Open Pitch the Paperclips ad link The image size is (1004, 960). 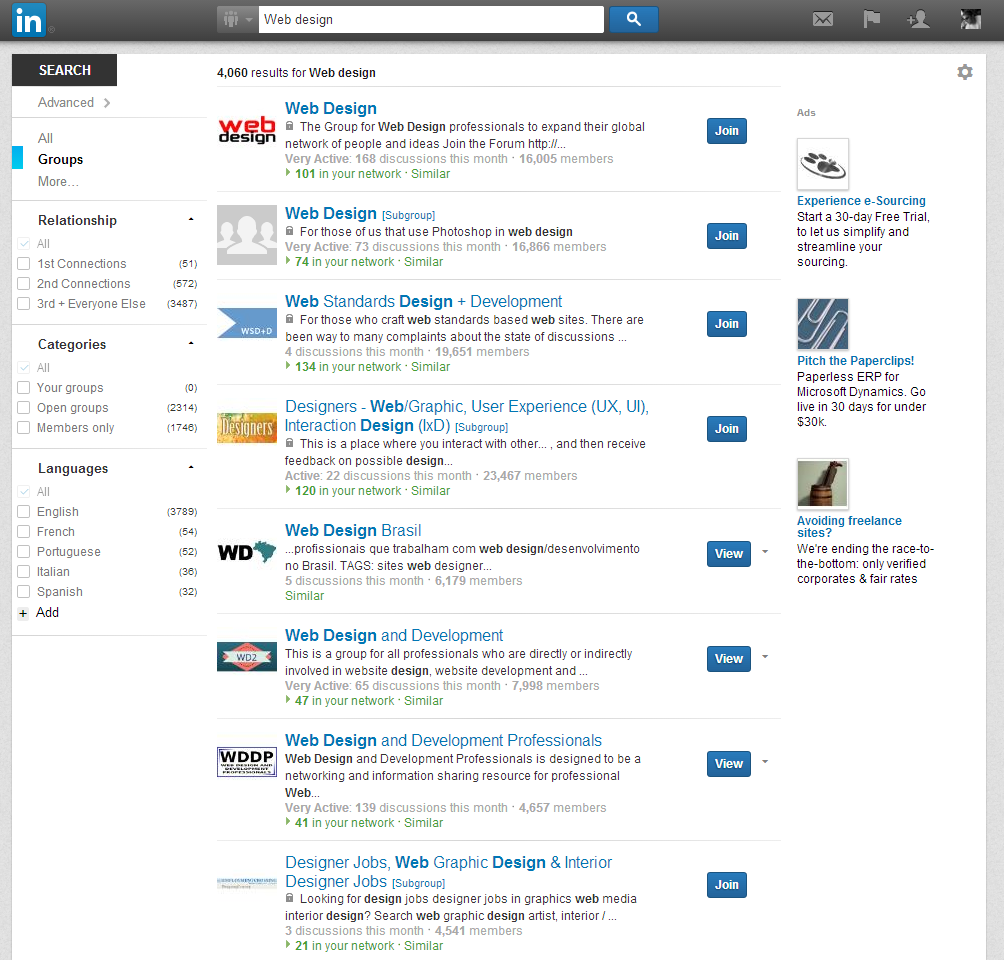pyautogui.click(x=855, y=361)
